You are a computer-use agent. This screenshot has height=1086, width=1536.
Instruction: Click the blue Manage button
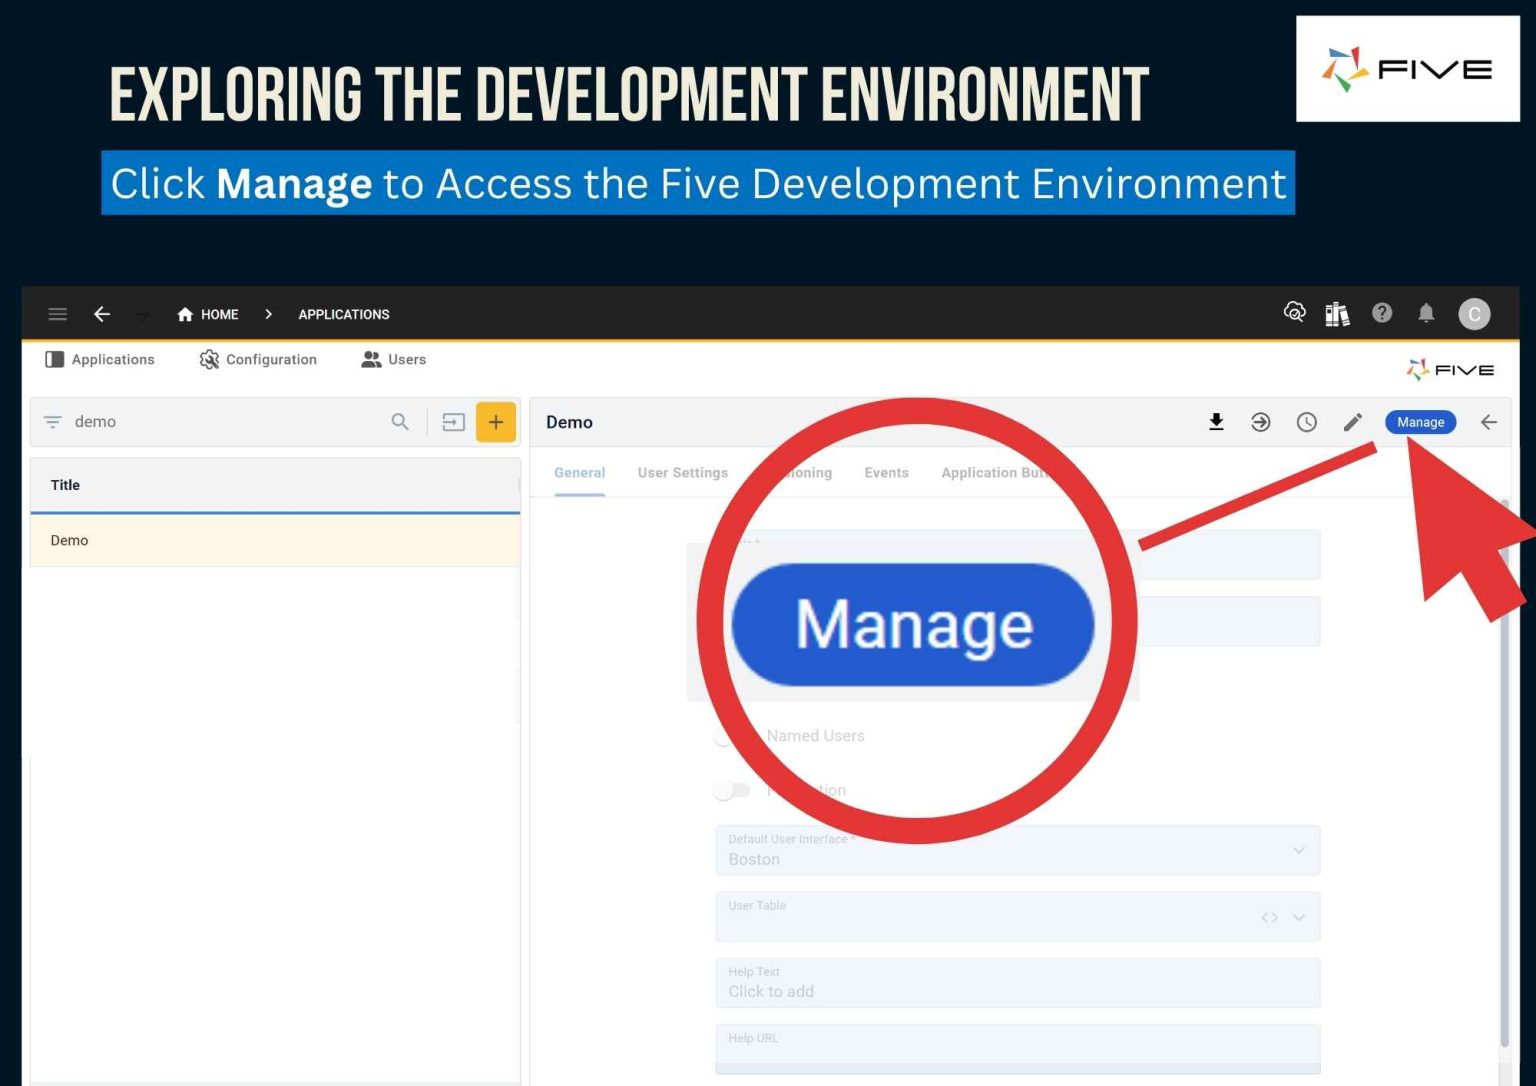pyautogui.click(x=1420, y=422)
